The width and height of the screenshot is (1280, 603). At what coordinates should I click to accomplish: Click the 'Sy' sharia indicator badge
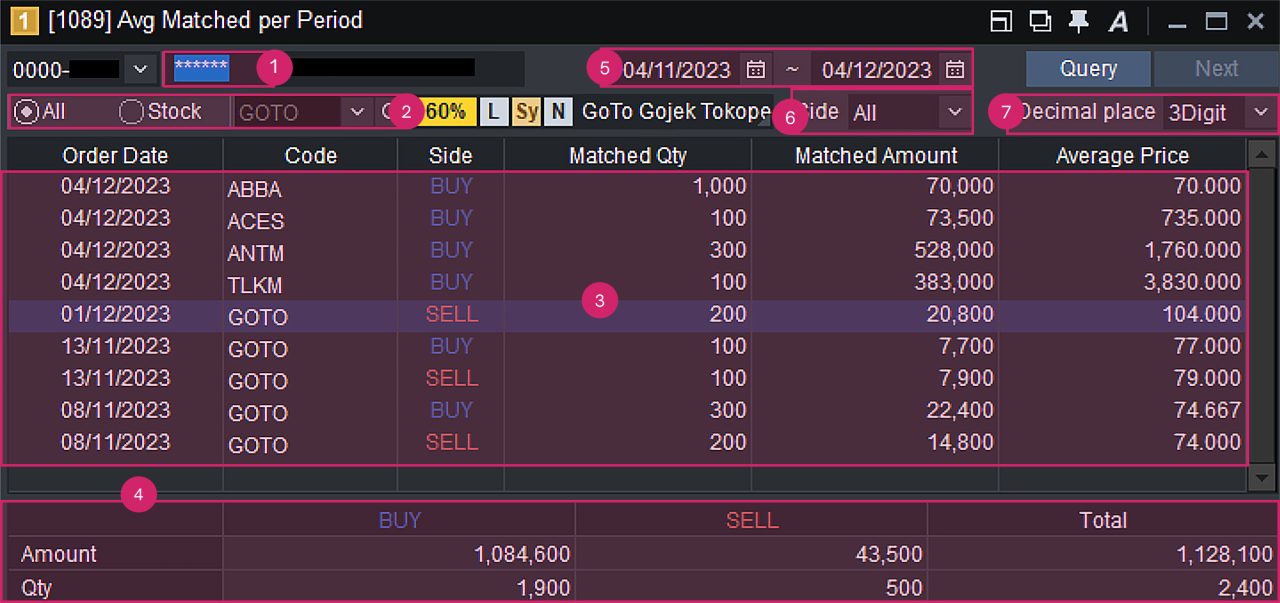pos(527,112)
